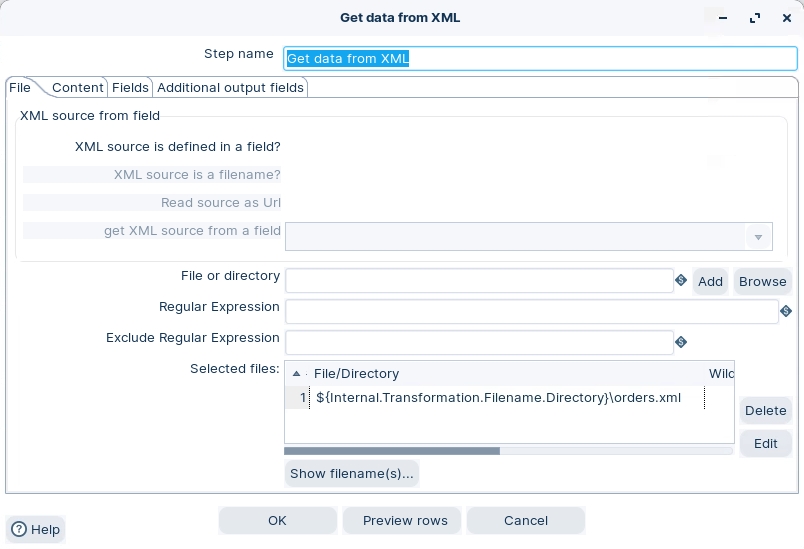Open the Fields tab

[130, 88]
